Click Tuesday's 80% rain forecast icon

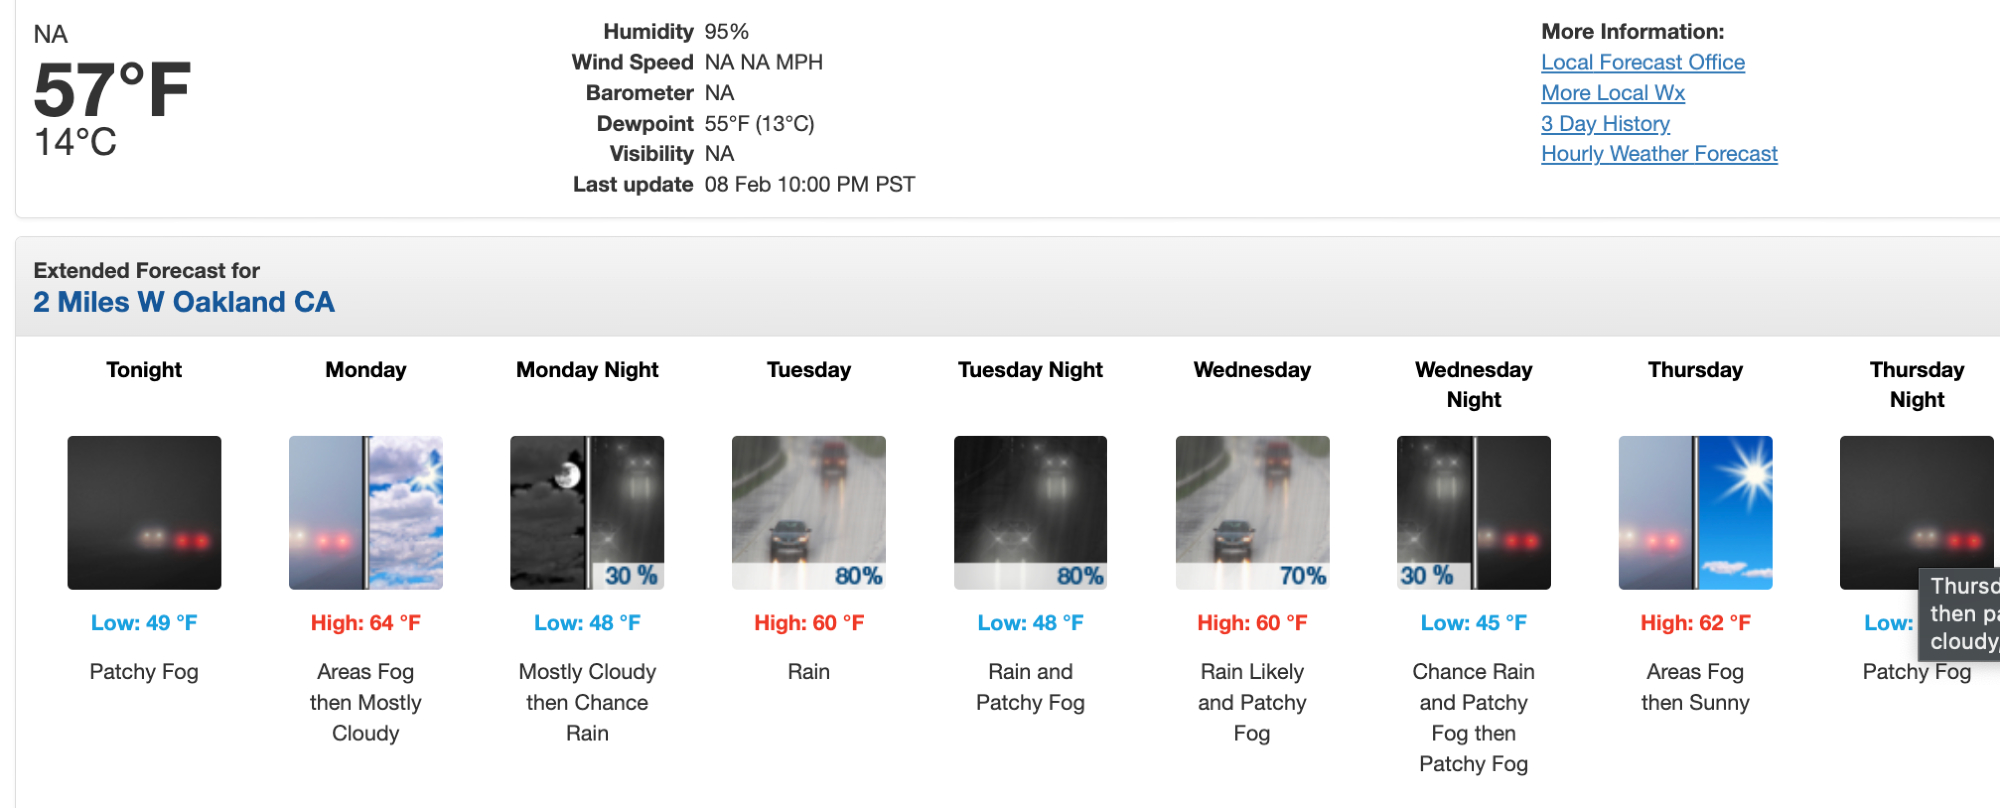(x=808, y=512)
